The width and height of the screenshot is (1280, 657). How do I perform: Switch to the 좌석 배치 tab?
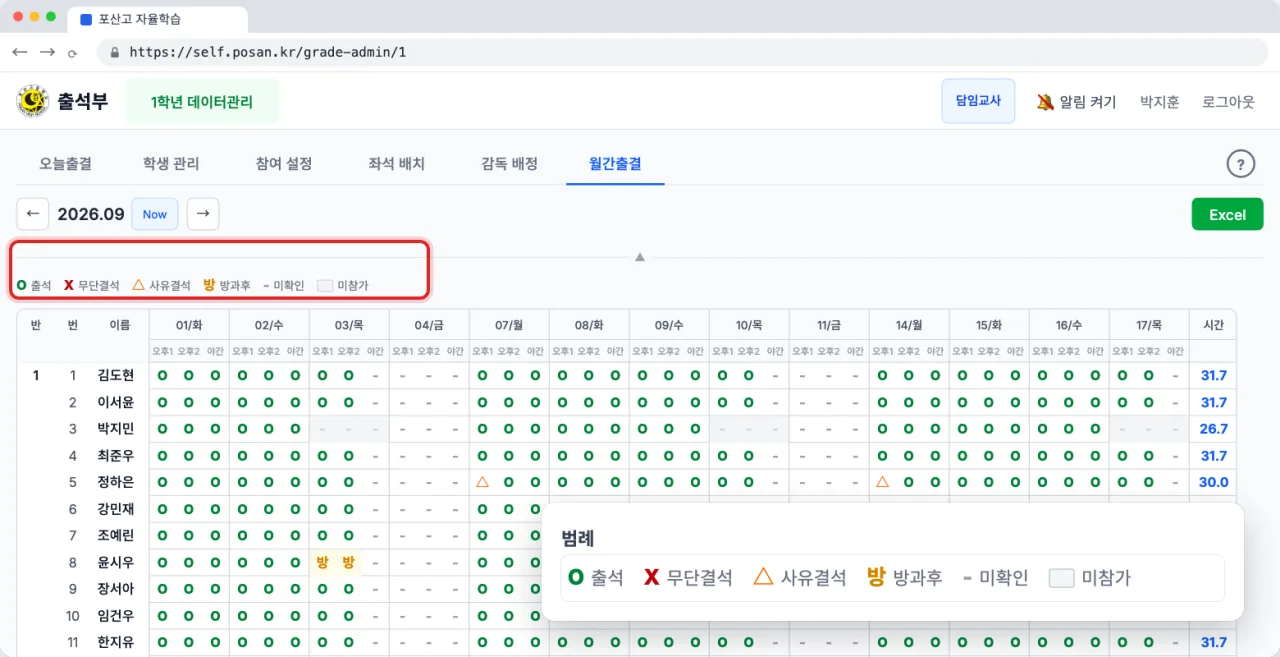coord(397,164)
